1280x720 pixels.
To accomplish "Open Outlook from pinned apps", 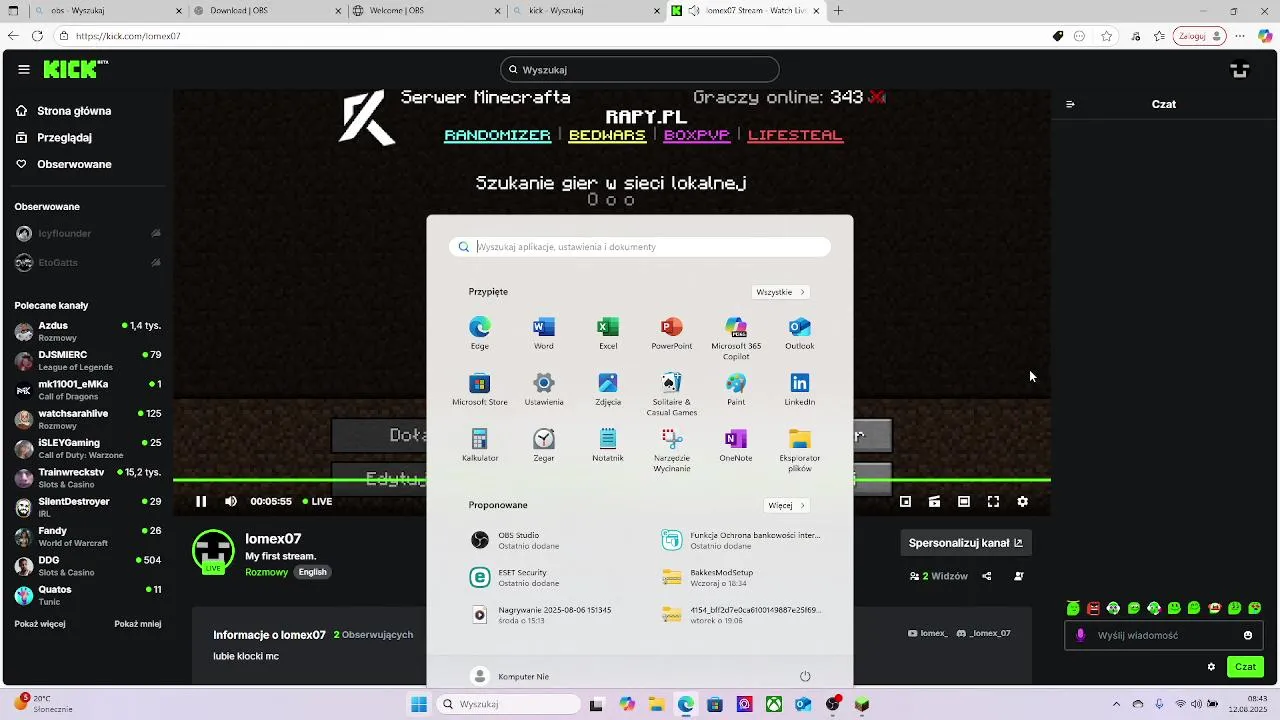I will tap(800, 333).
